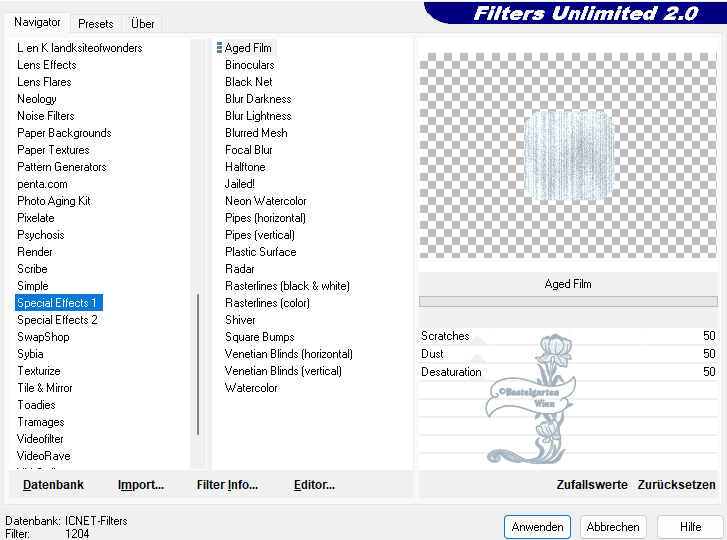Image resolution: width=727 pixels, height=540 pixels.
Task: Open the Presets tab
Action: click(x=96, y=24)
